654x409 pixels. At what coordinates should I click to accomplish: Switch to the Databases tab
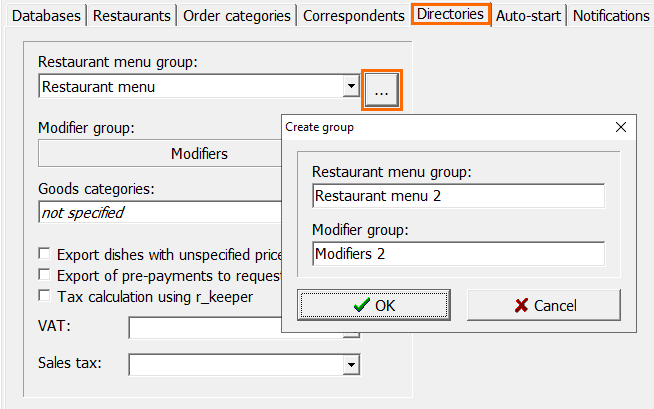[x=46, y=16]
